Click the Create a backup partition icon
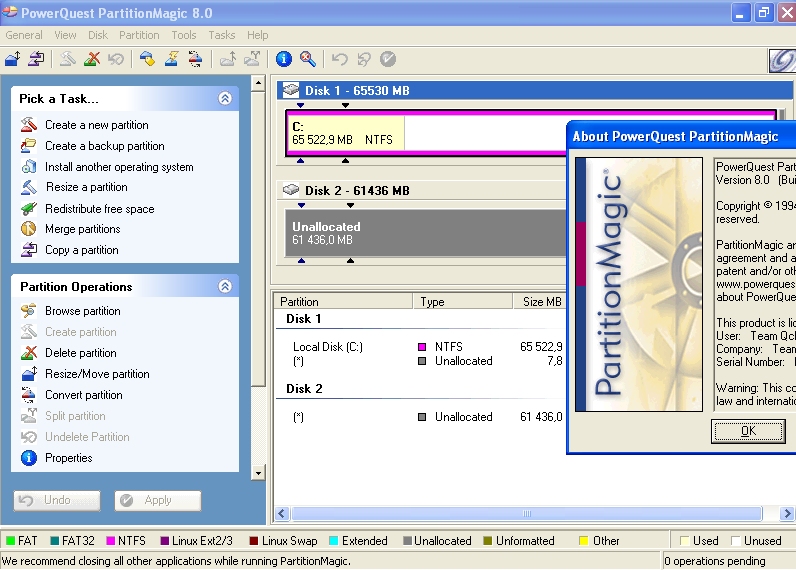Screen dimensions: 796x570 pyautogui.click(x=28, y=146)
